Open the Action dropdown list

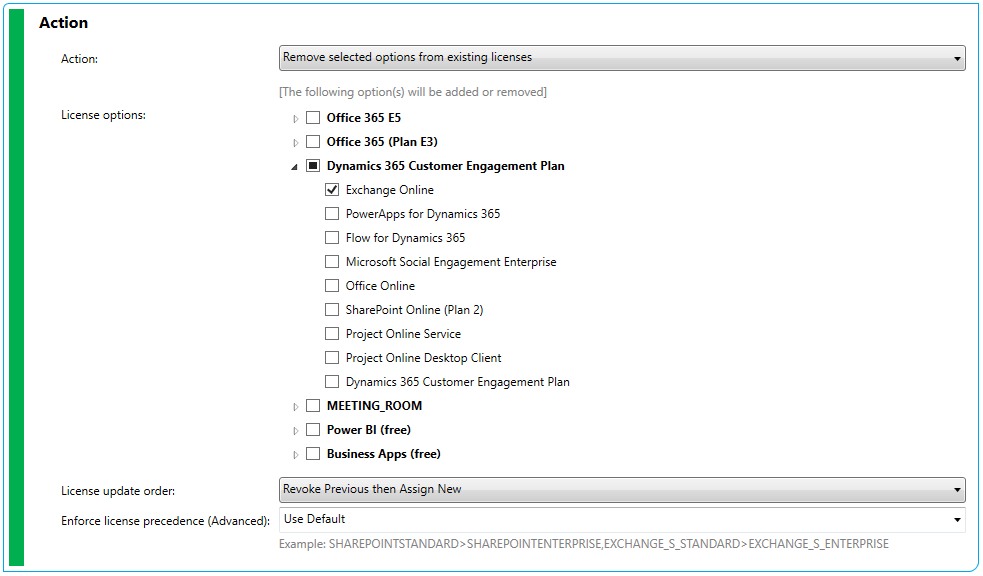point(957,58)
